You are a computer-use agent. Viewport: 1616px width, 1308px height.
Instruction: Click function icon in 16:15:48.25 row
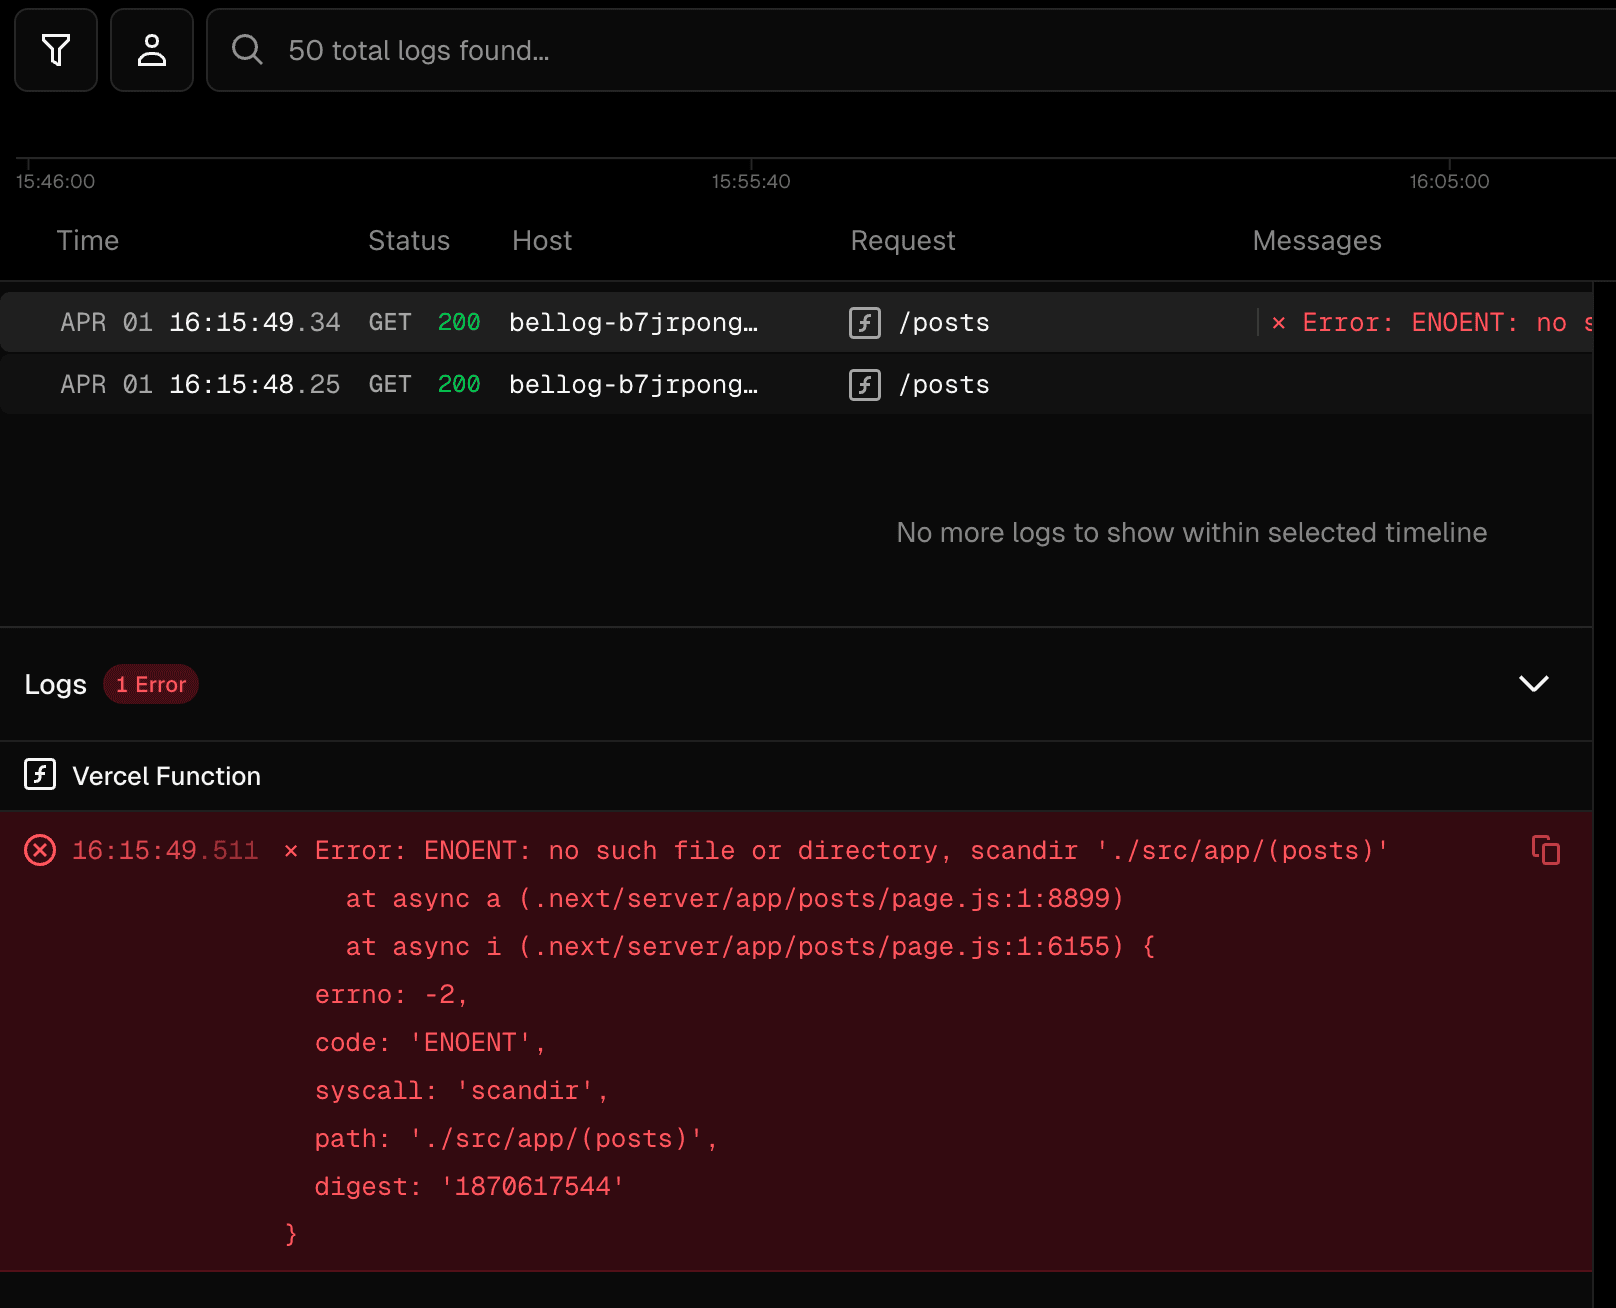click(865, 385)
